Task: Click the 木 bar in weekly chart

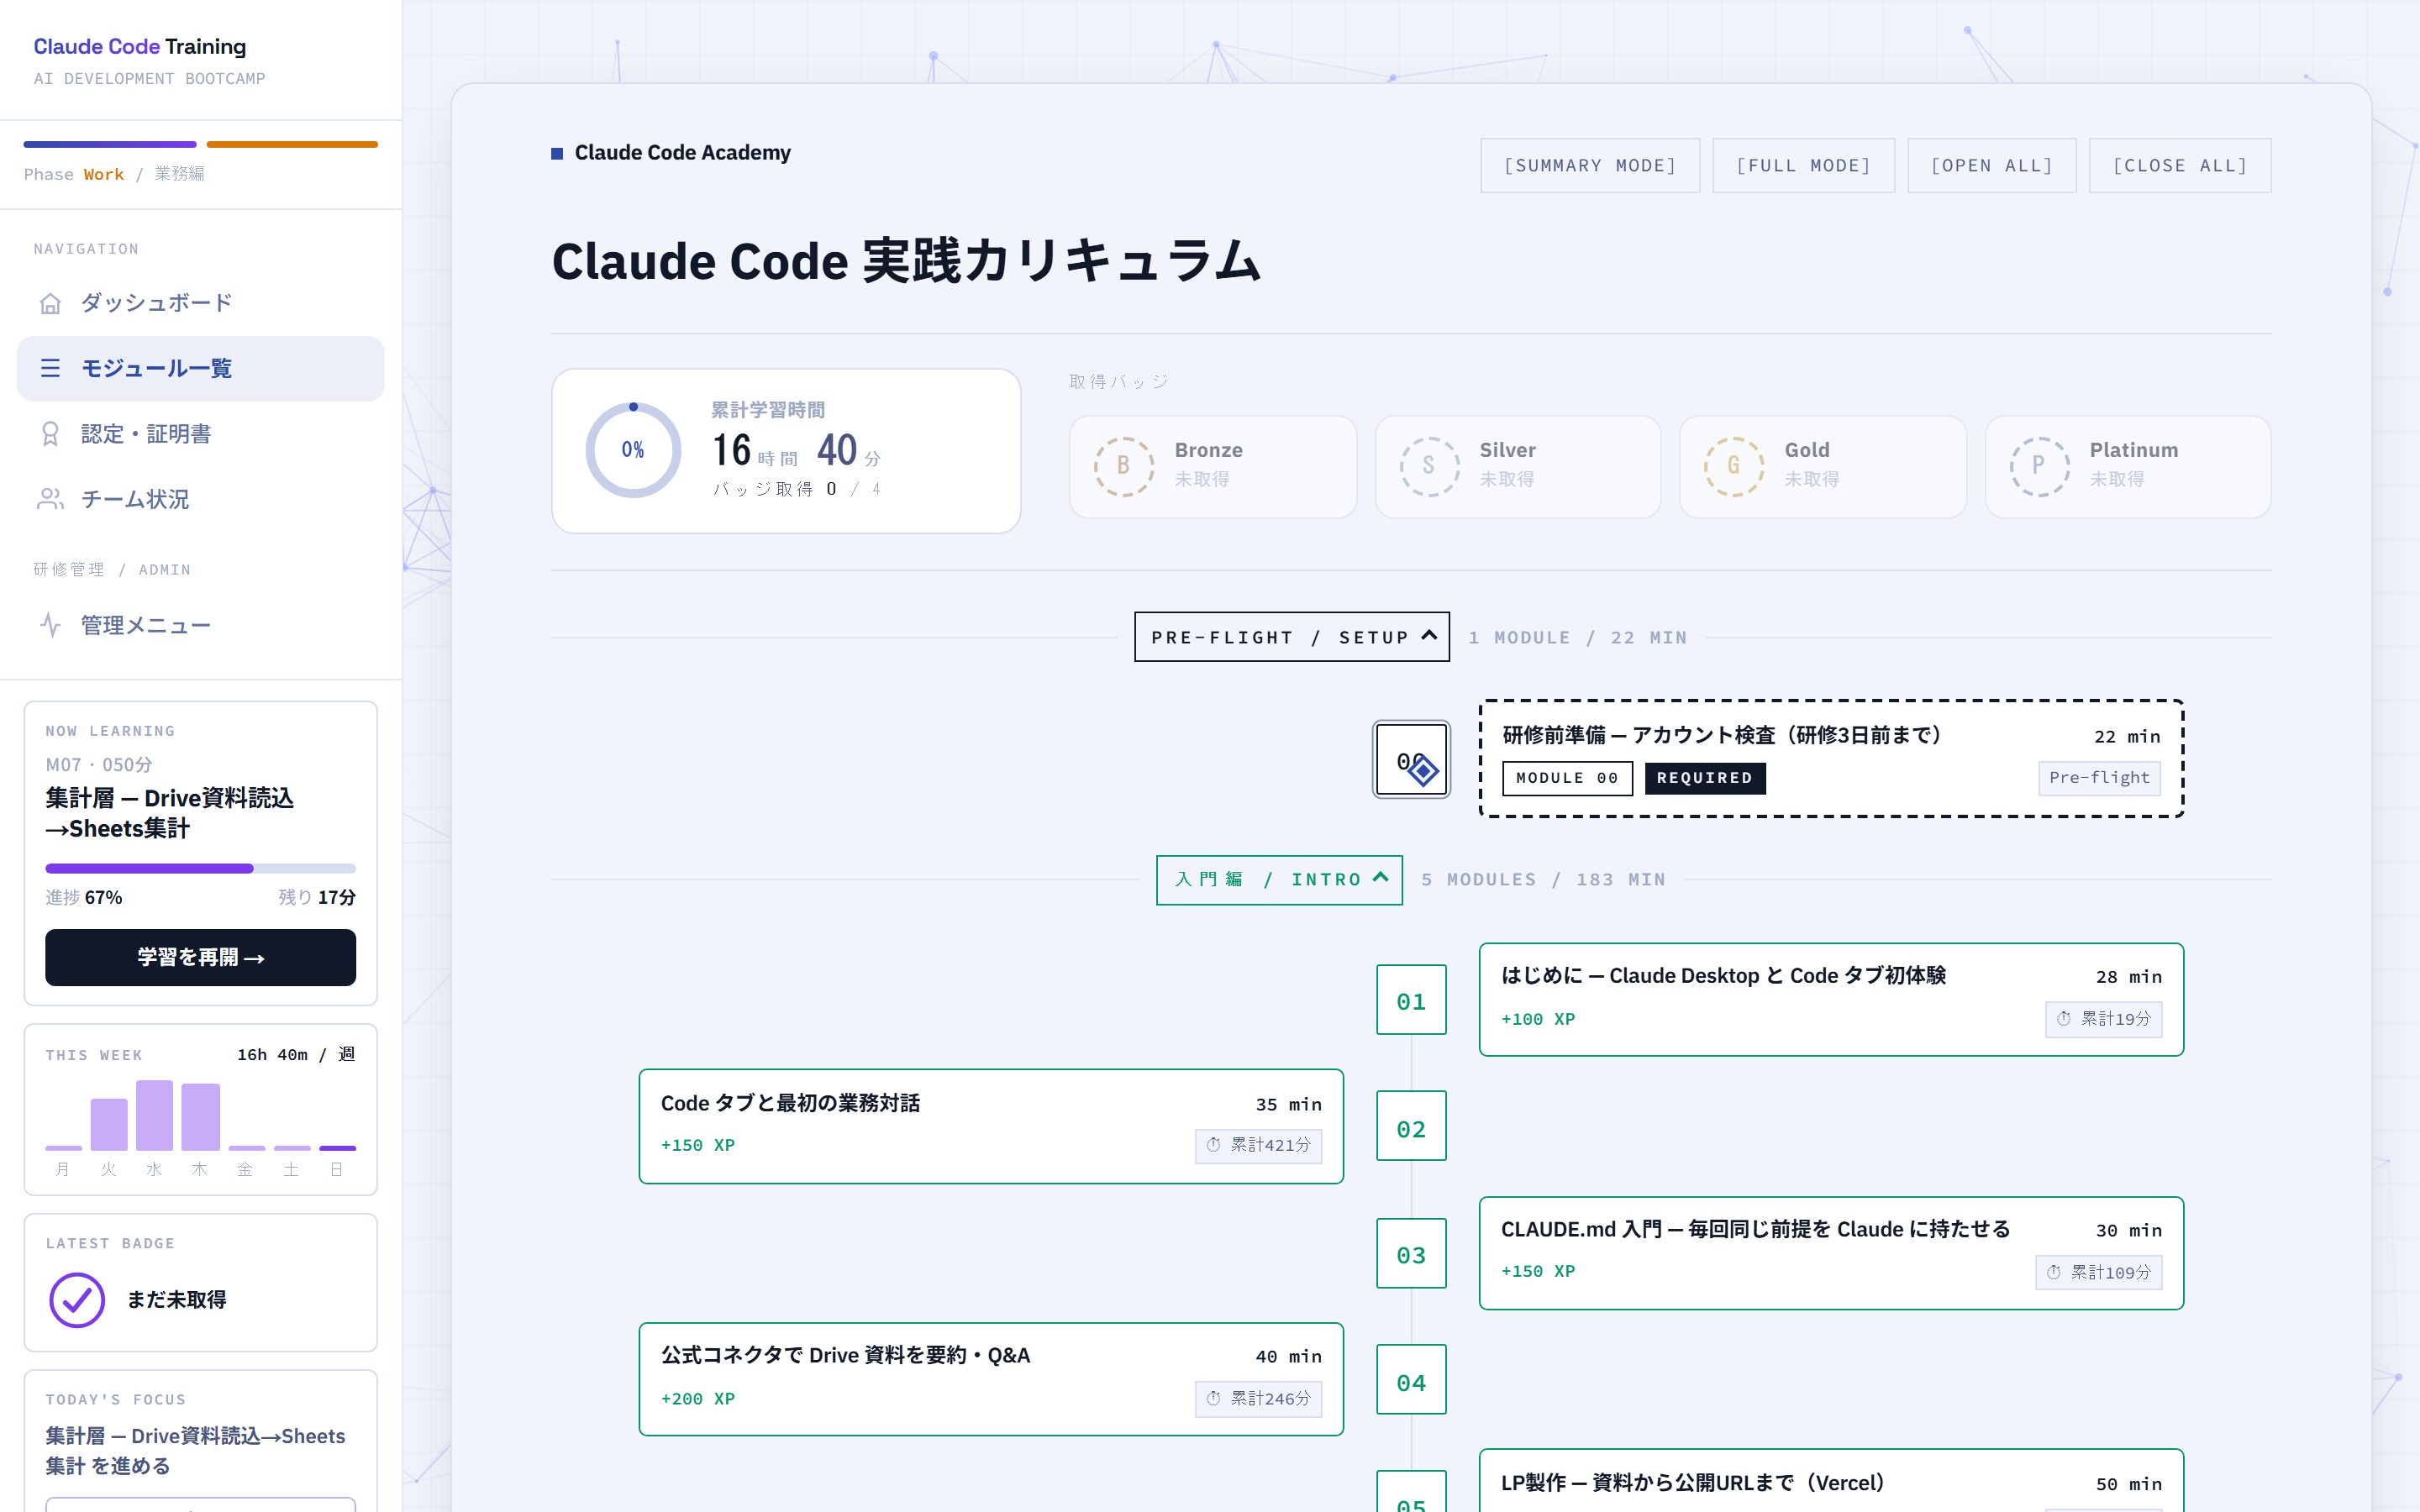Action: click(x=200, y=1118)
